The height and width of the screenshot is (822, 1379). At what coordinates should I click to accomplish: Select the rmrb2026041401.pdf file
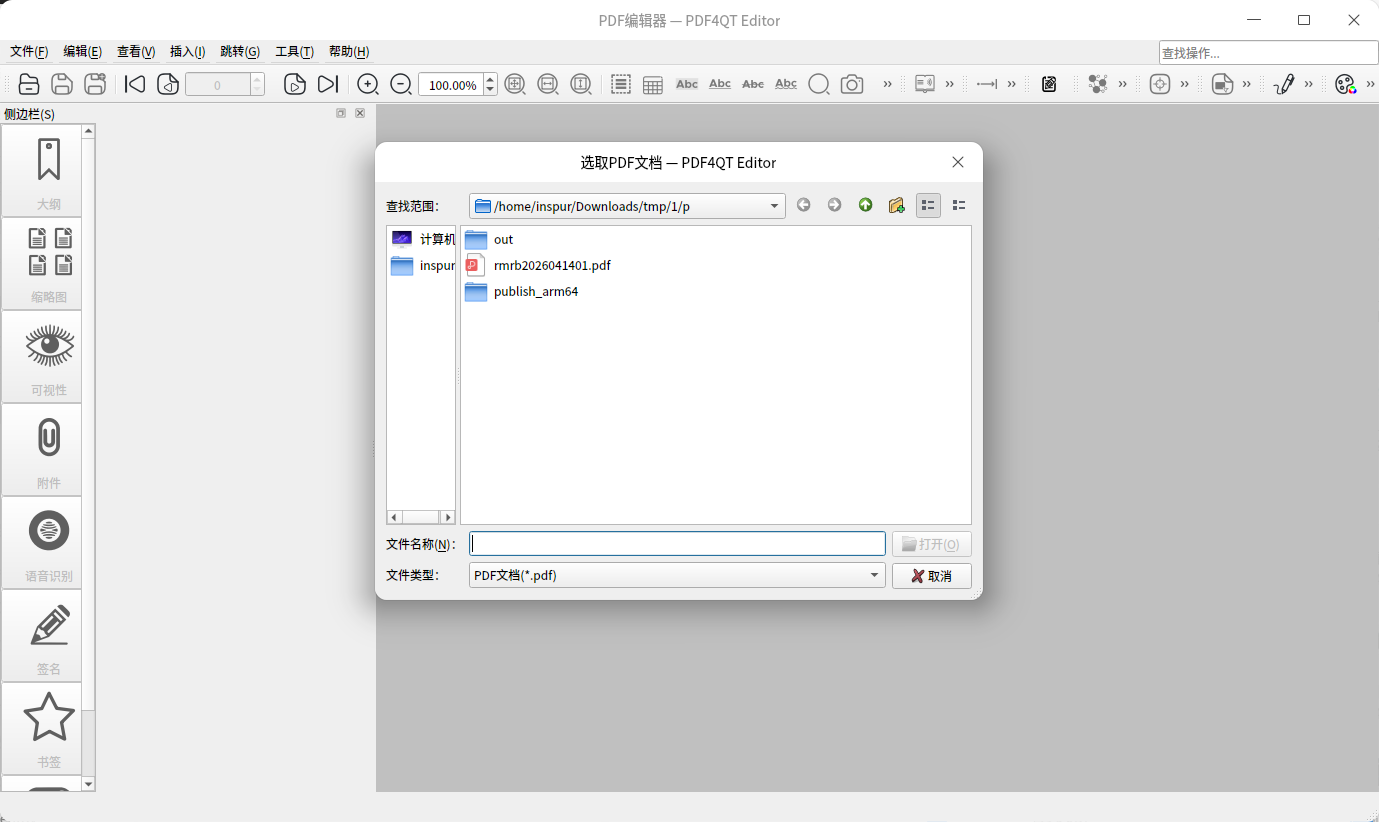coord(551,266)
